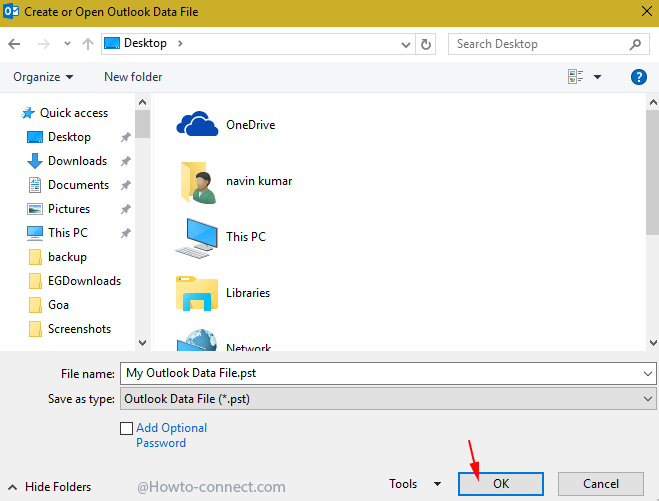Click Pictures photo icon in sidebar
This screenshot has width=659, height=501.
pyautogui.click(x=34, y=209)
